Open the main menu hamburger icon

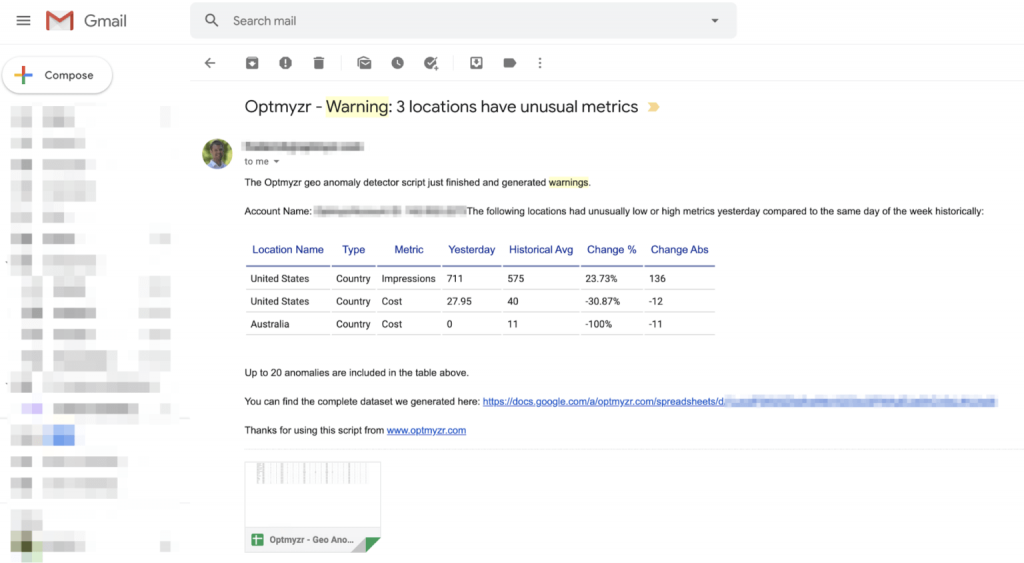24,21
